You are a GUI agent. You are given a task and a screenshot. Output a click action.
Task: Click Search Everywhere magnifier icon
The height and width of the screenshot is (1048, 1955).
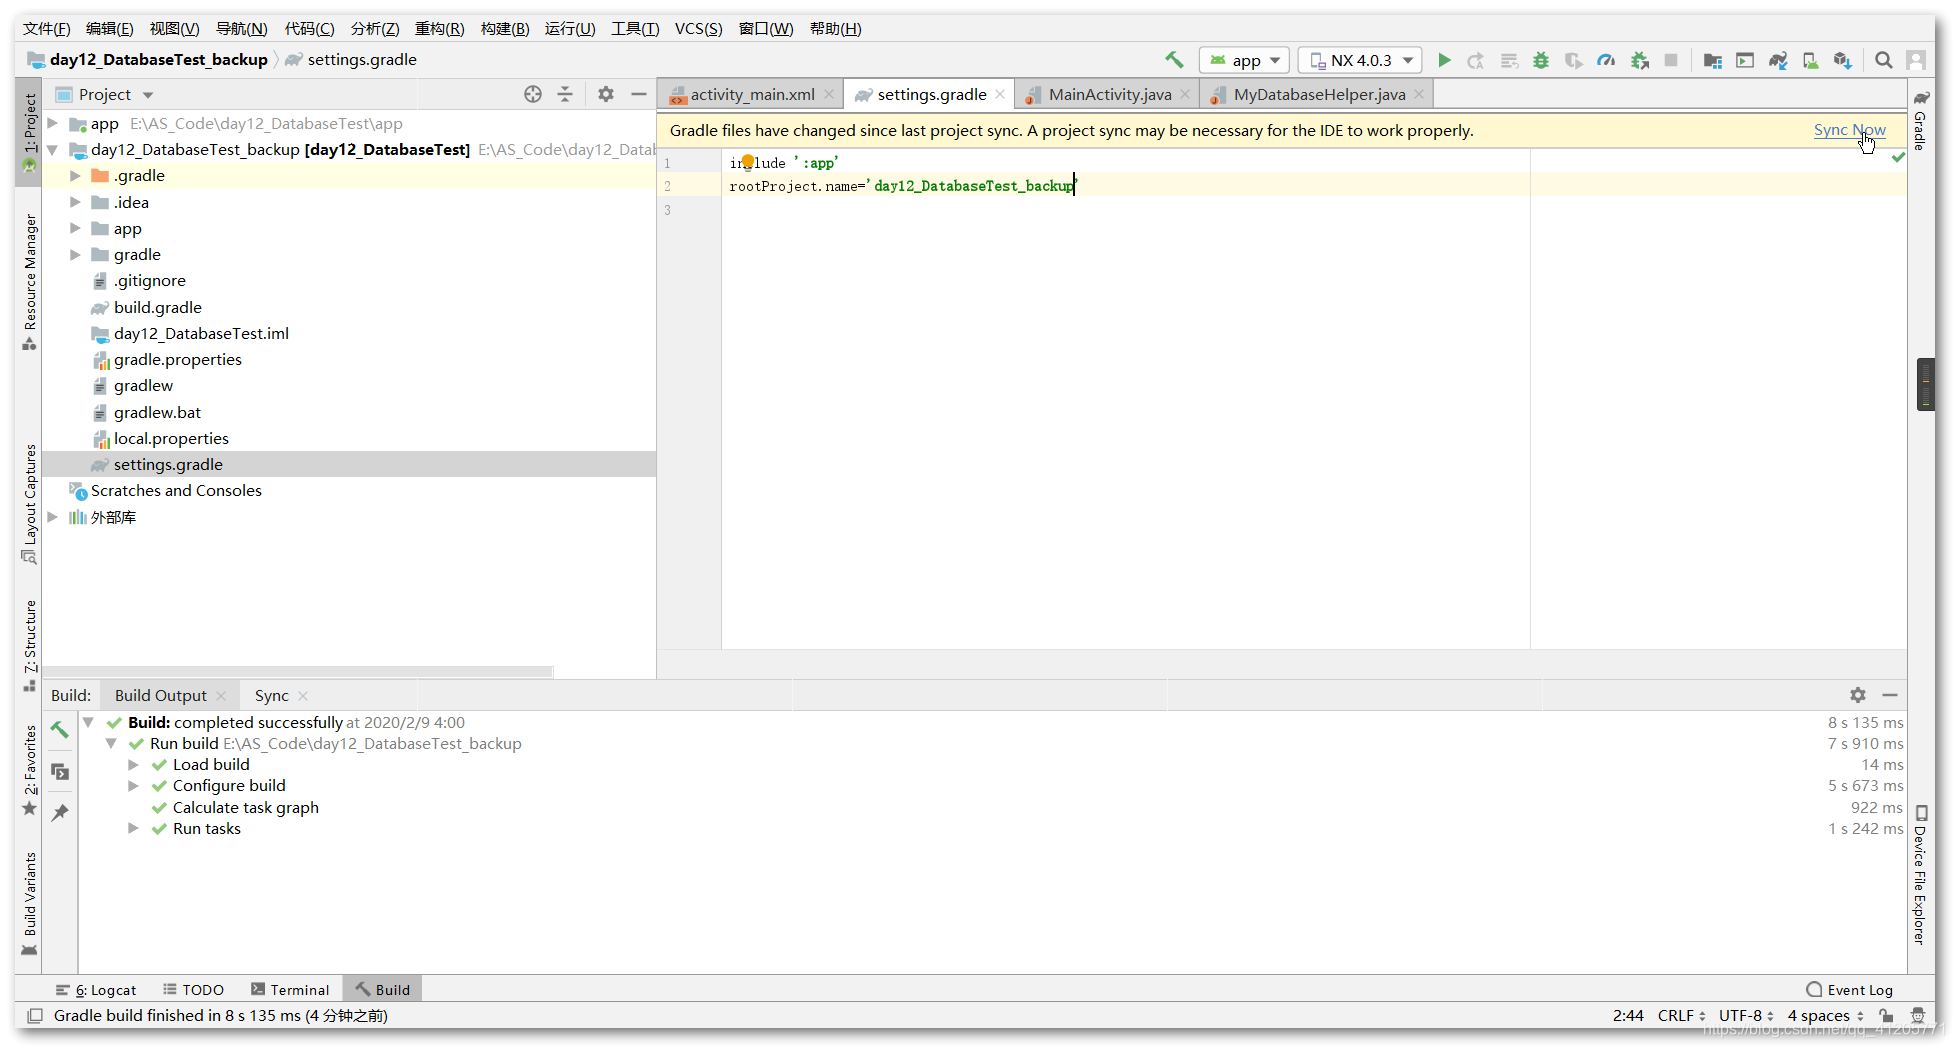[1884, 60]
